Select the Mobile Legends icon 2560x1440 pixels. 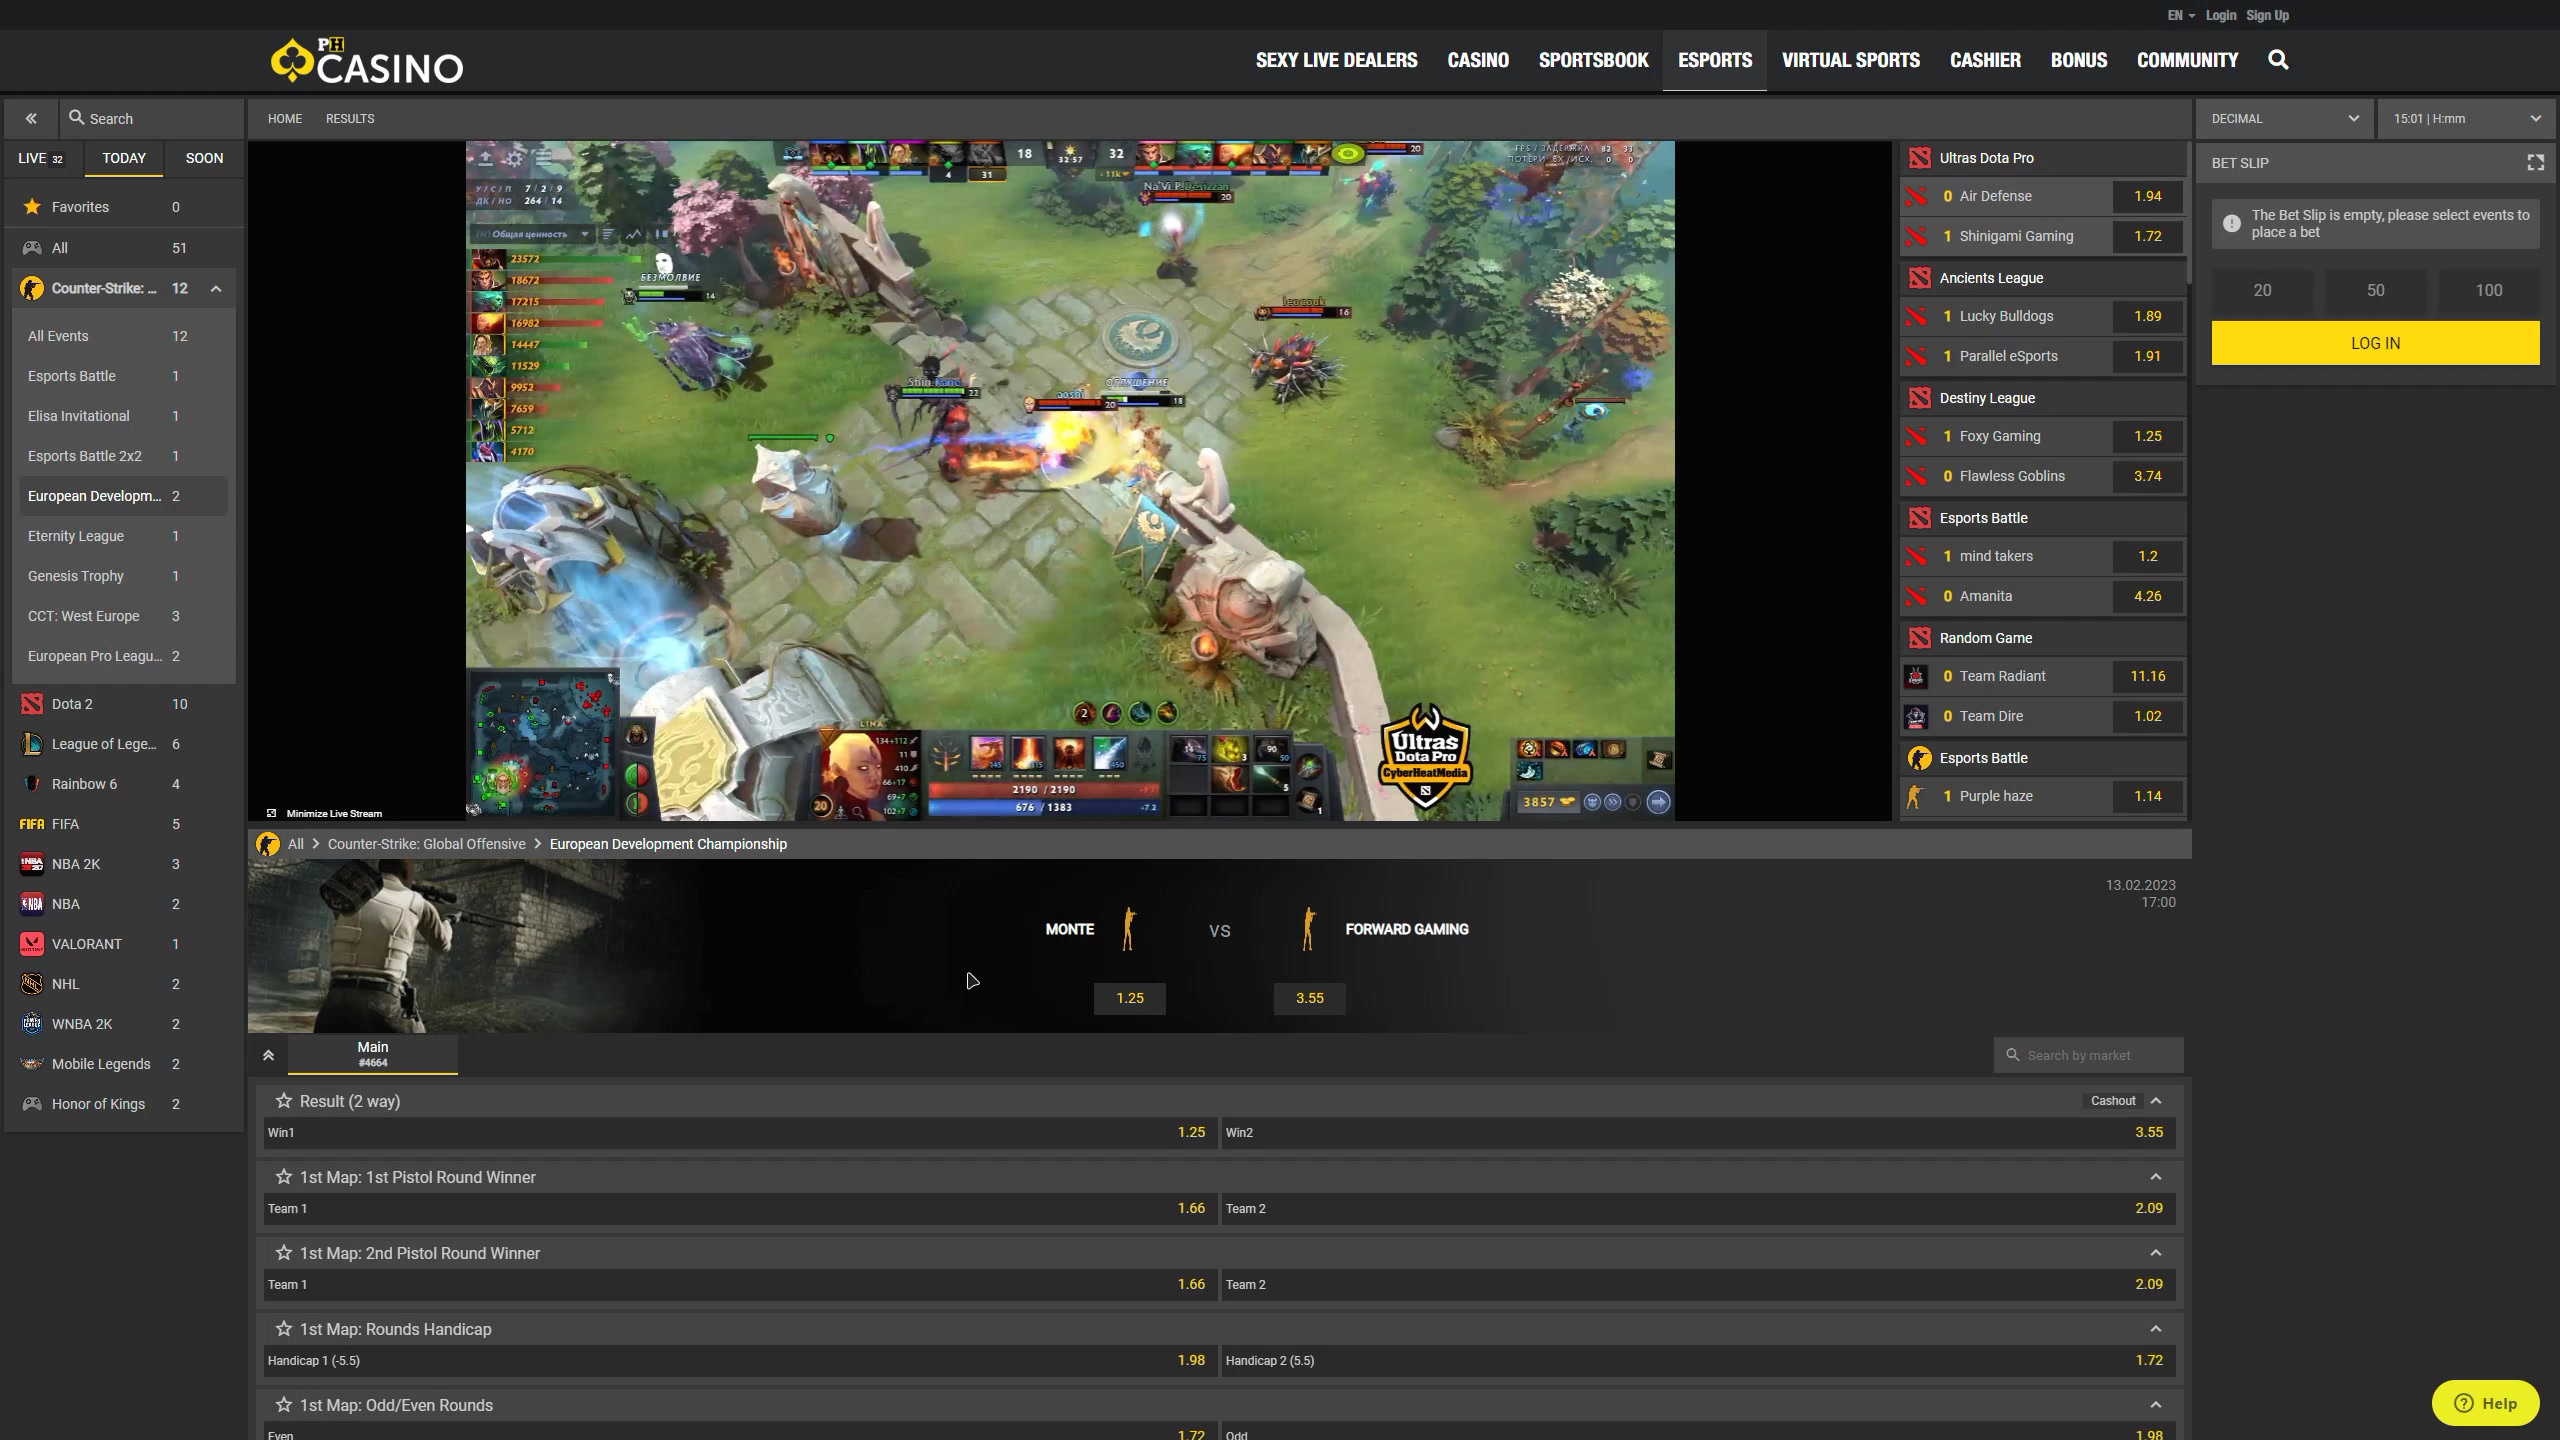pos(32,1064)
